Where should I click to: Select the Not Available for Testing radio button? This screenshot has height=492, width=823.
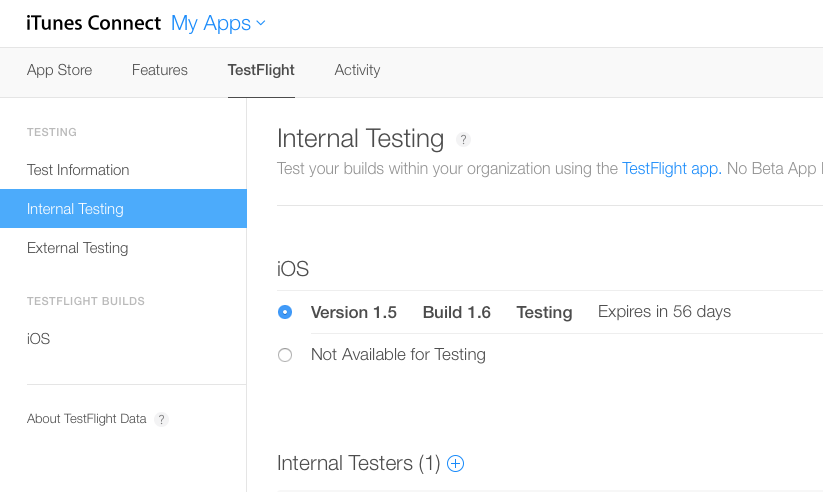tap(285, 355)
